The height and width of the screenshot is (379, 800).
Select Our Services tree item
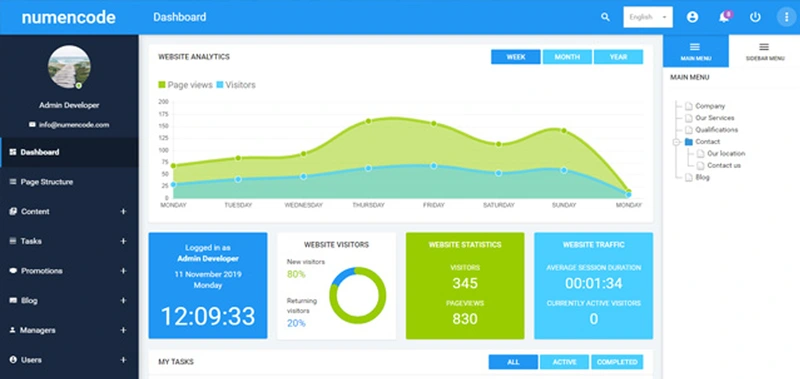(715, 118)
